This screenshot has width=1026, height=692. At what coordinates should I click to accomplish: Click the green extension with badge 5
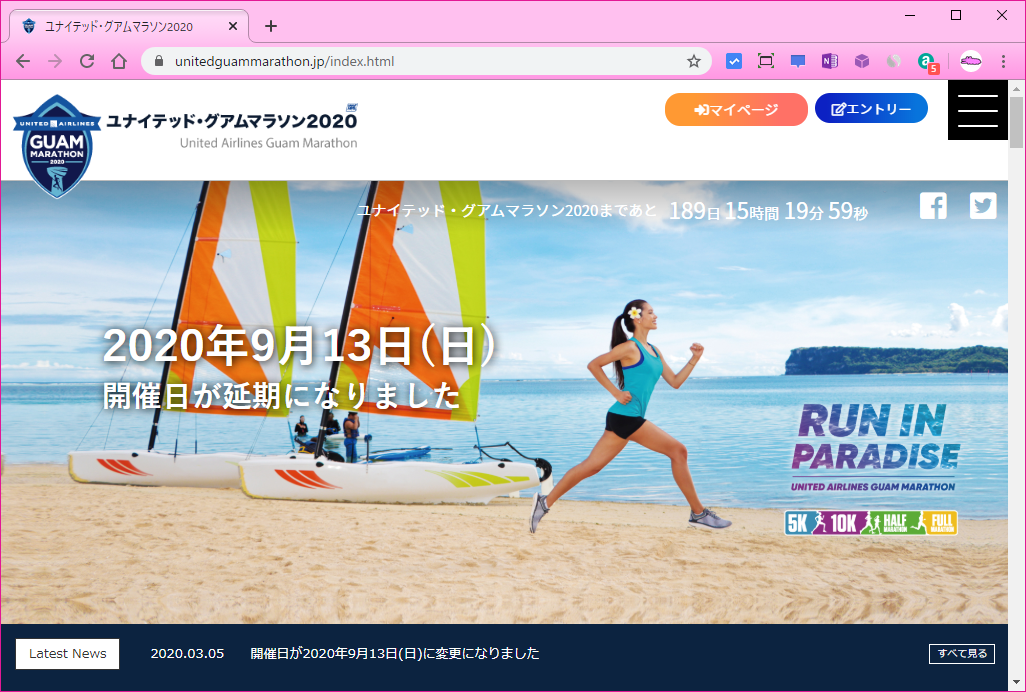(928, 63)
